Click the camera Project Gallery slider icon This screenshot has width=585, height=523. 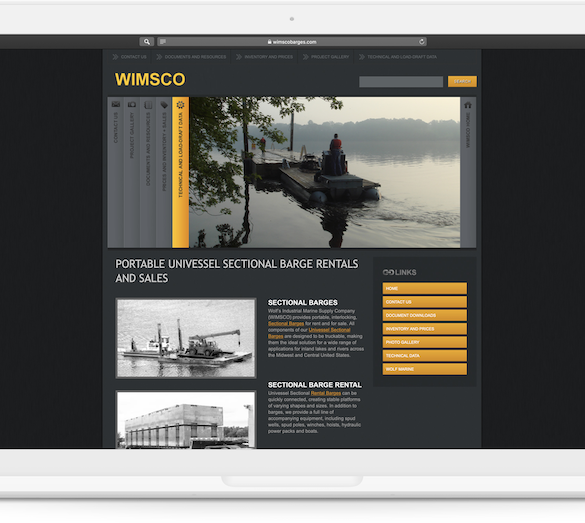pyautogui.click(x=132, y=104)
